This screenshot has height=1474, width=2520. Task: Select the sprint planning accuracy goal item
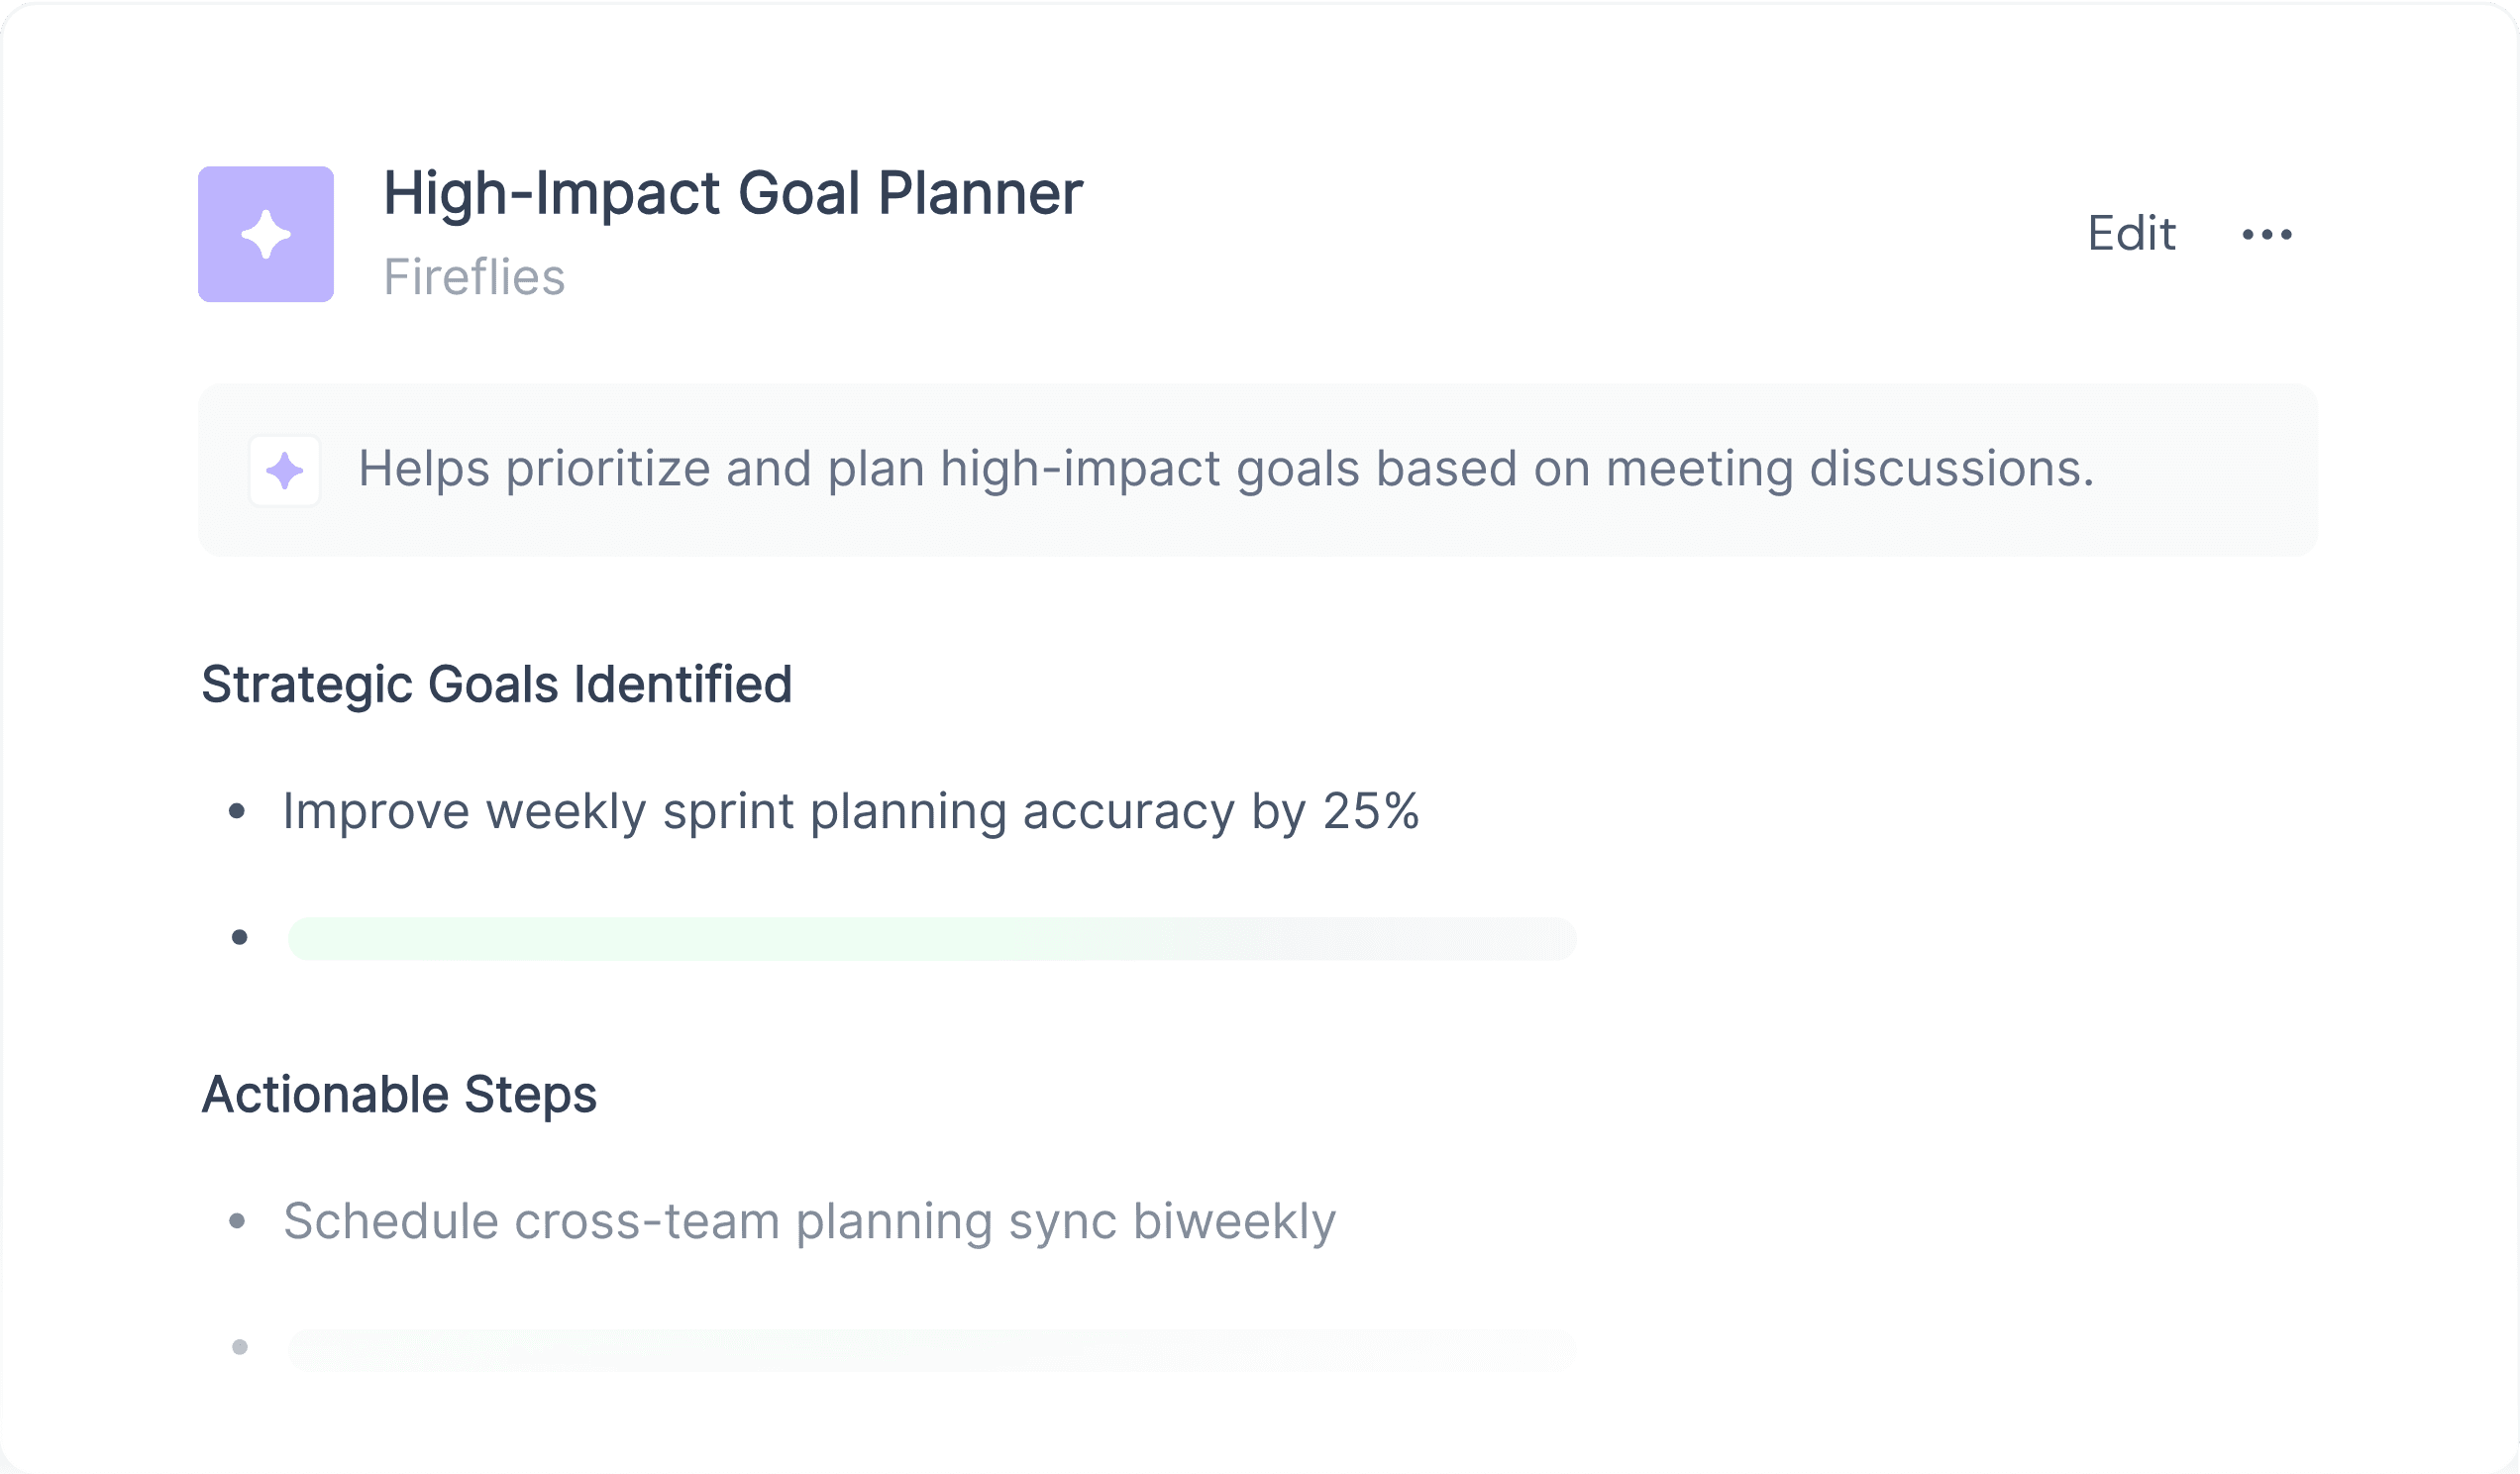point(850,811)
